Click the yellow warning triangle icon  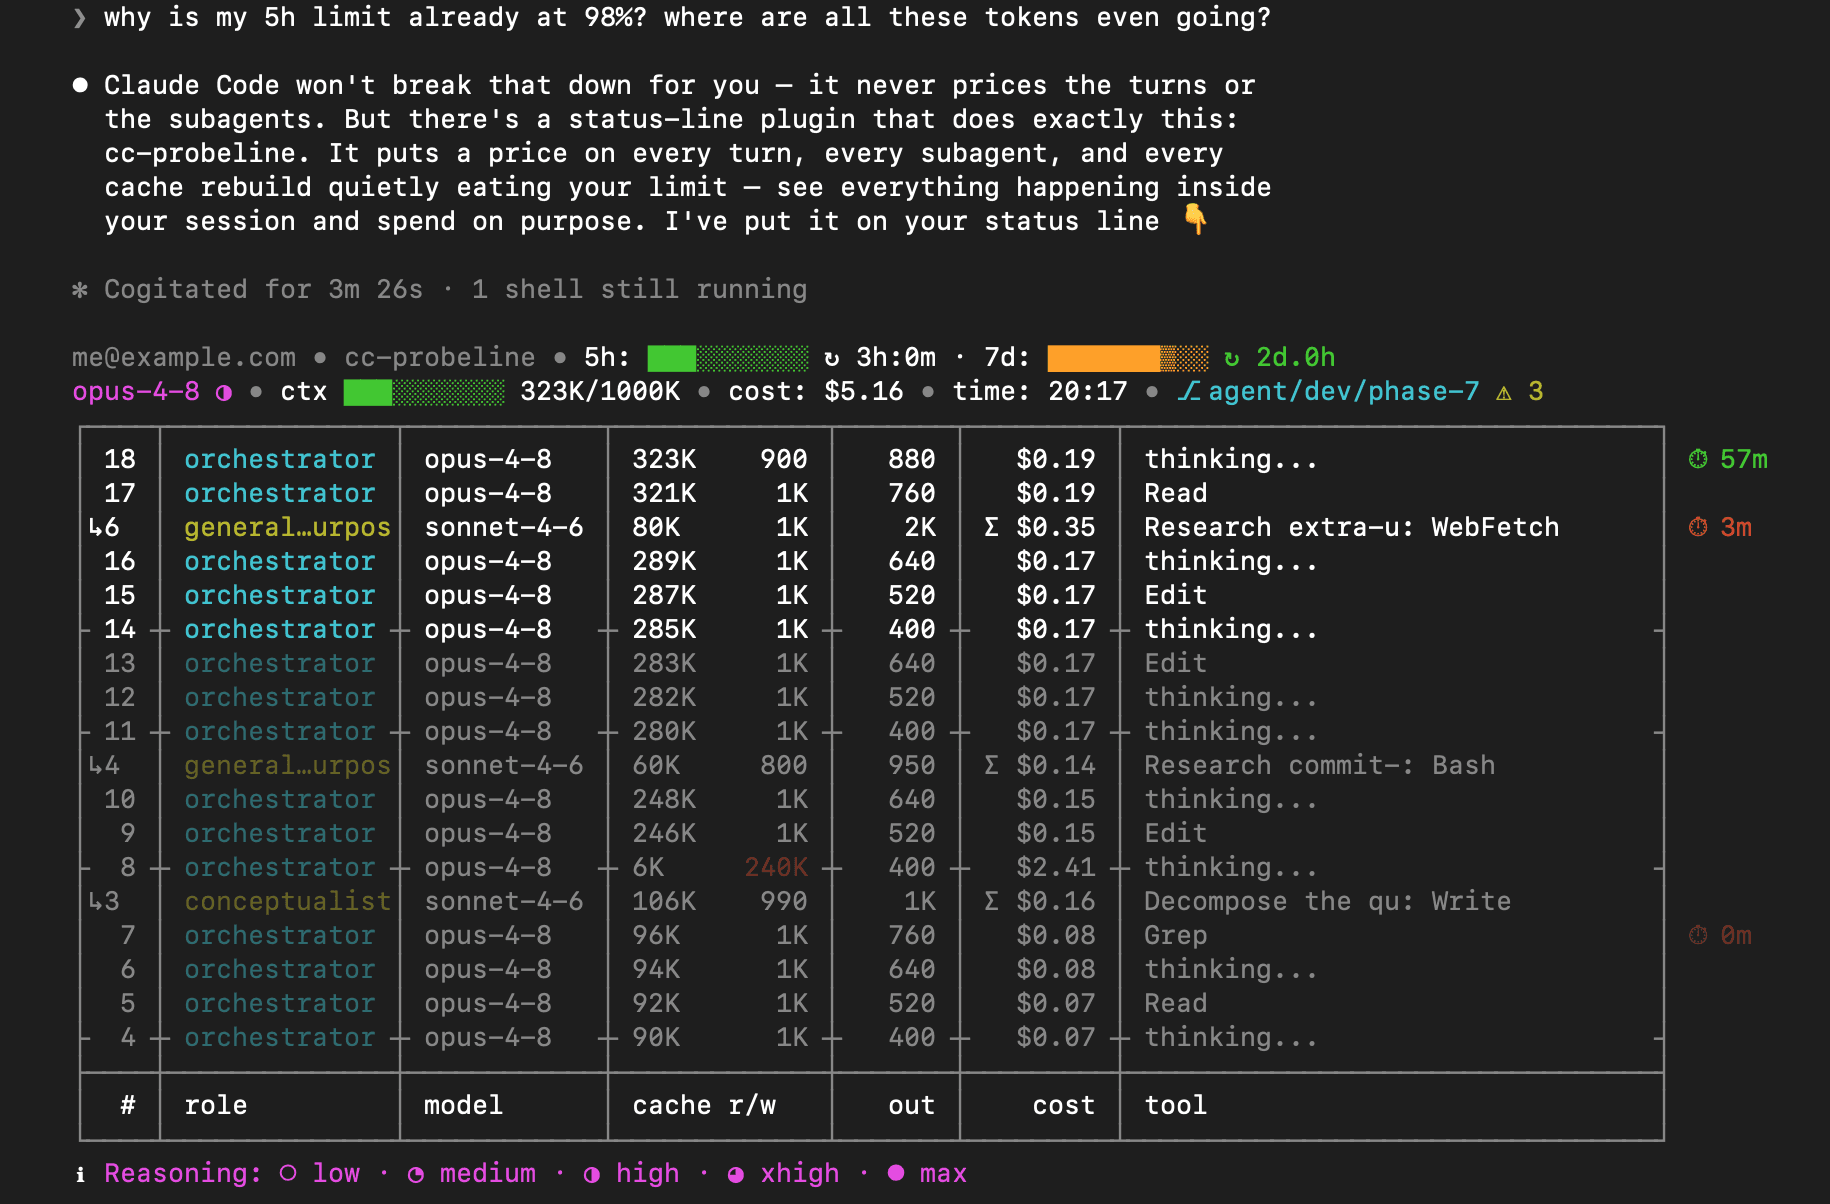tap(1504, 392)
